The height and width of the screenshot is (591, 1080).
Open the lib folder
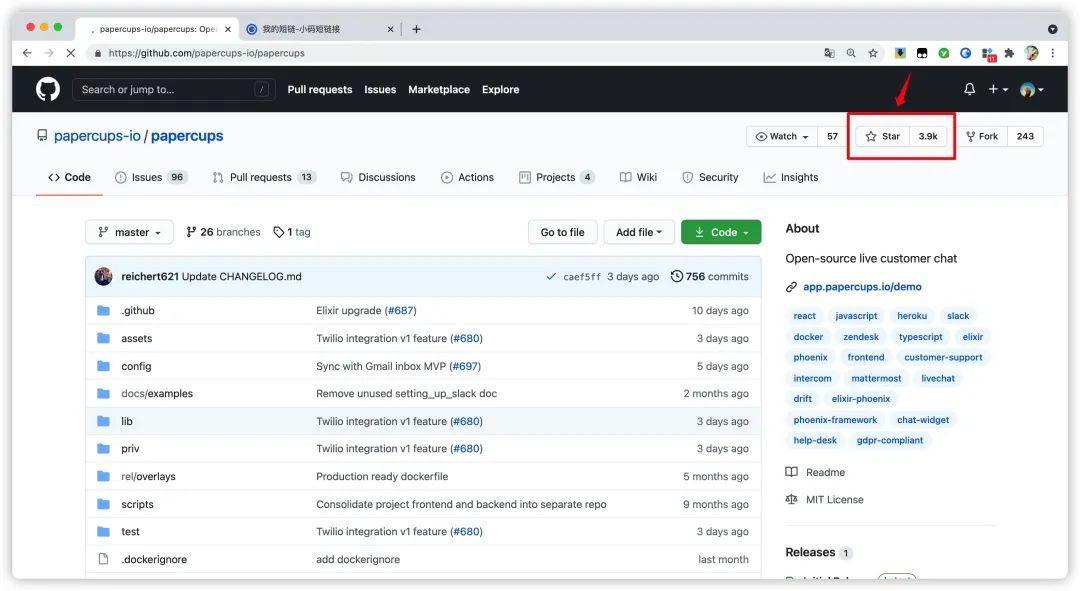127,421
